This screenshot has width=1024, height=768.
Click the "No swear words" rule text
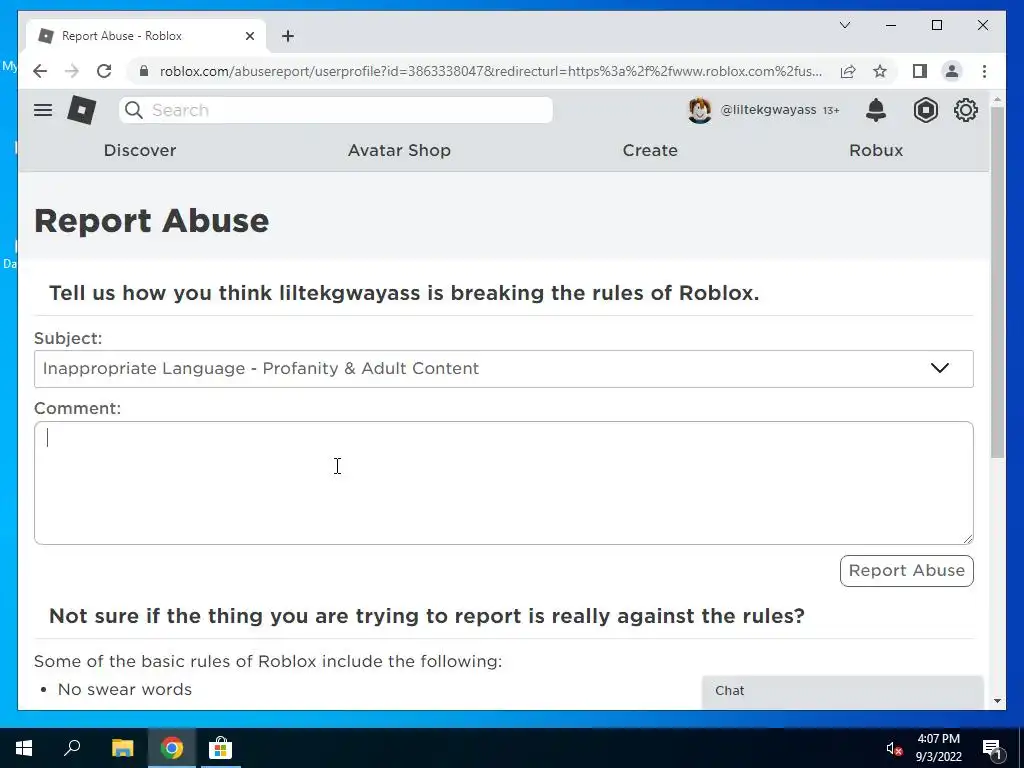click(125, 690)
